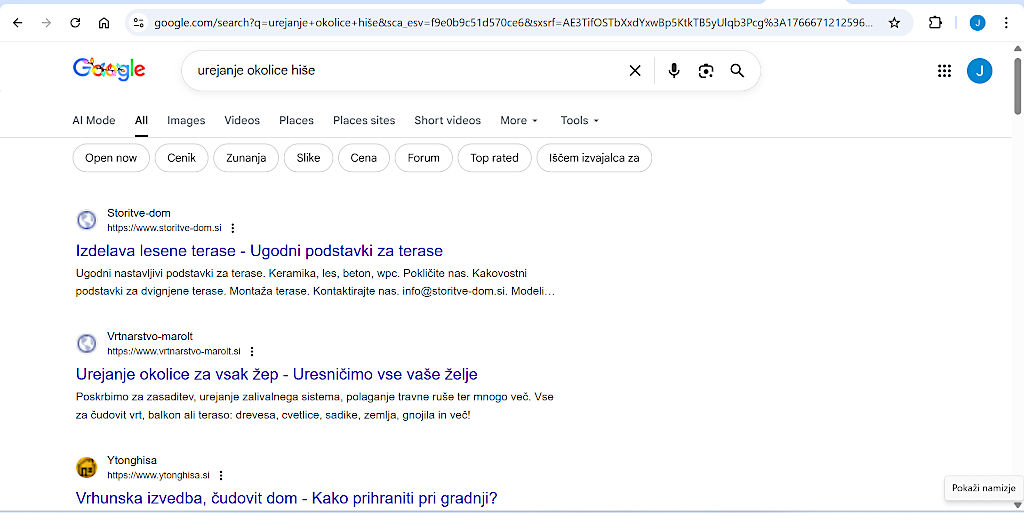Select the All results tab

[x=141, y=120]
